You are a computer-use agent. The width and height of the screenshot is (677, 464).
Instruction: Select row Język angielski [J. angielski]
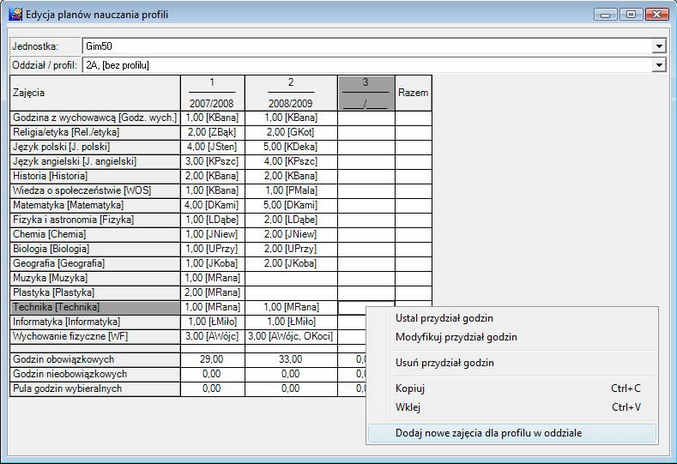tap(95, 162)
